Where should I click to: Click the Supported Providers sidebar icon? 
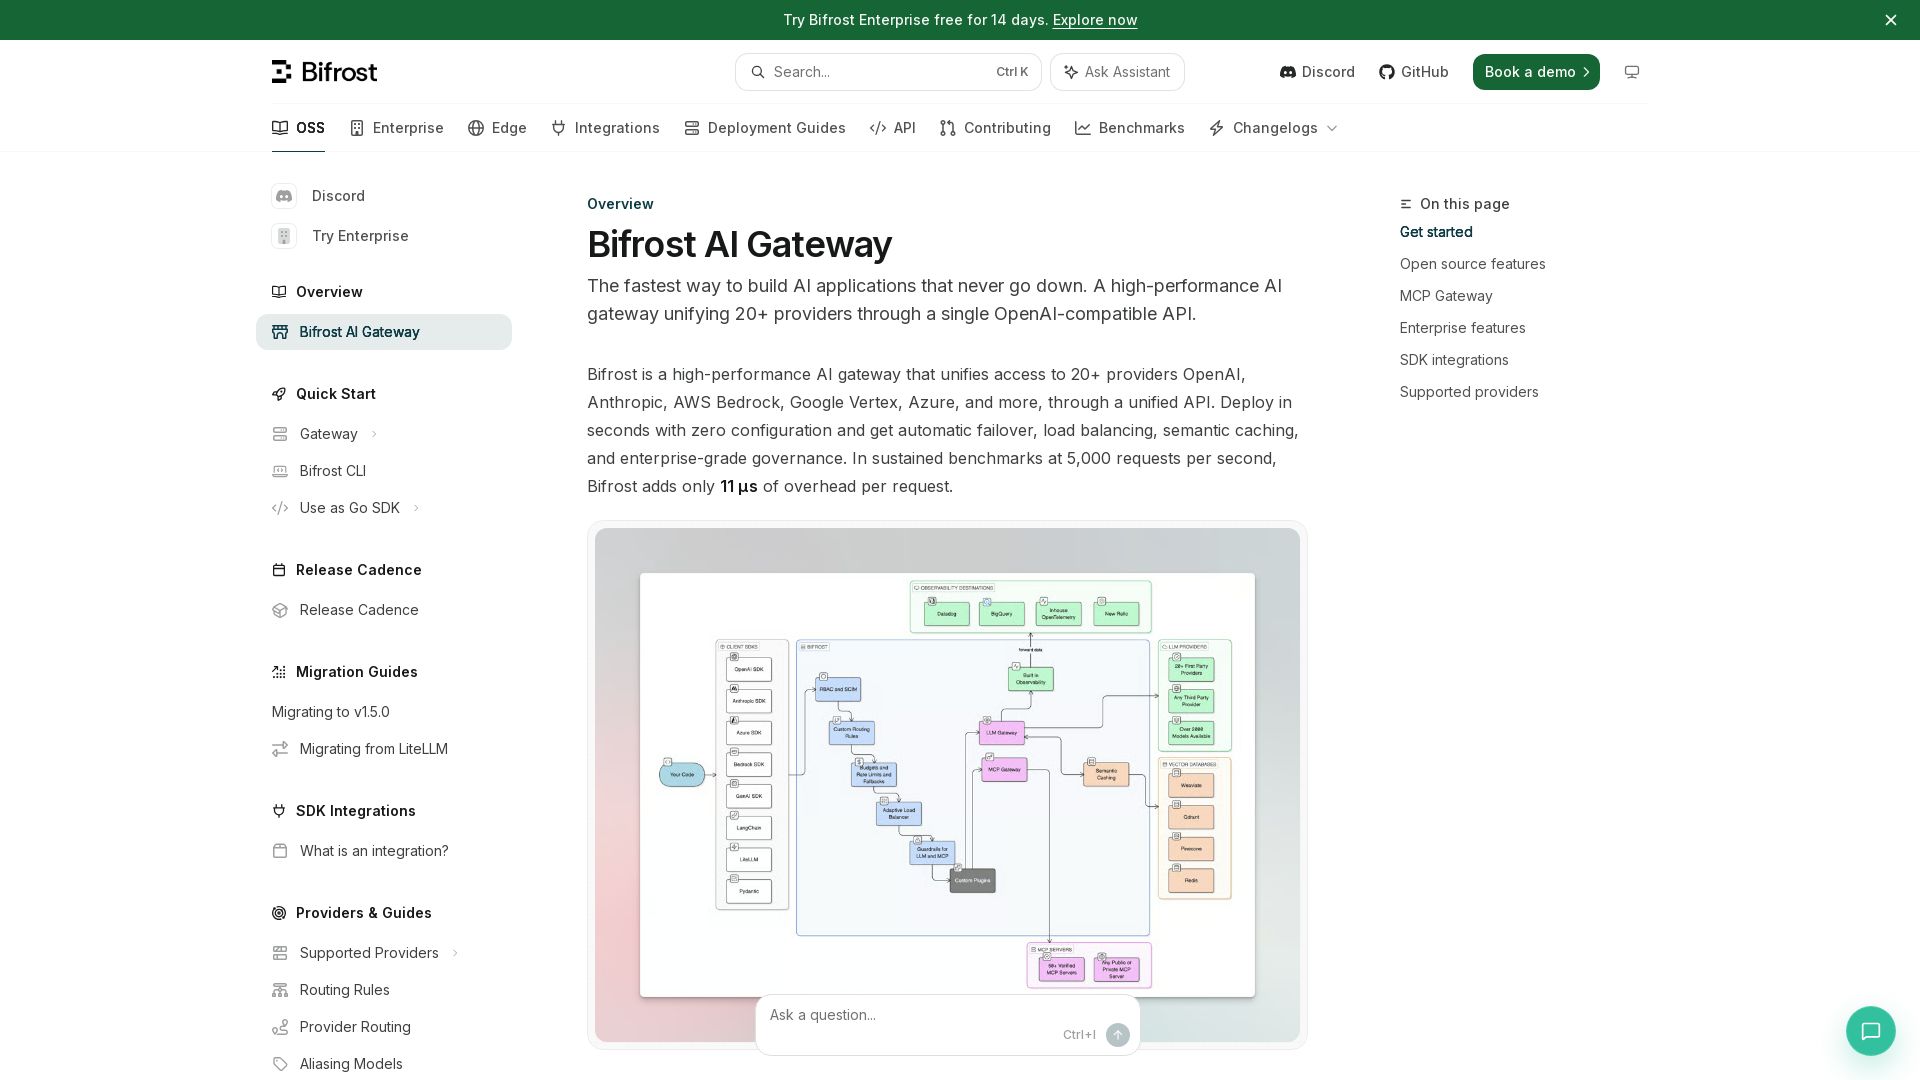pos(280,953)
